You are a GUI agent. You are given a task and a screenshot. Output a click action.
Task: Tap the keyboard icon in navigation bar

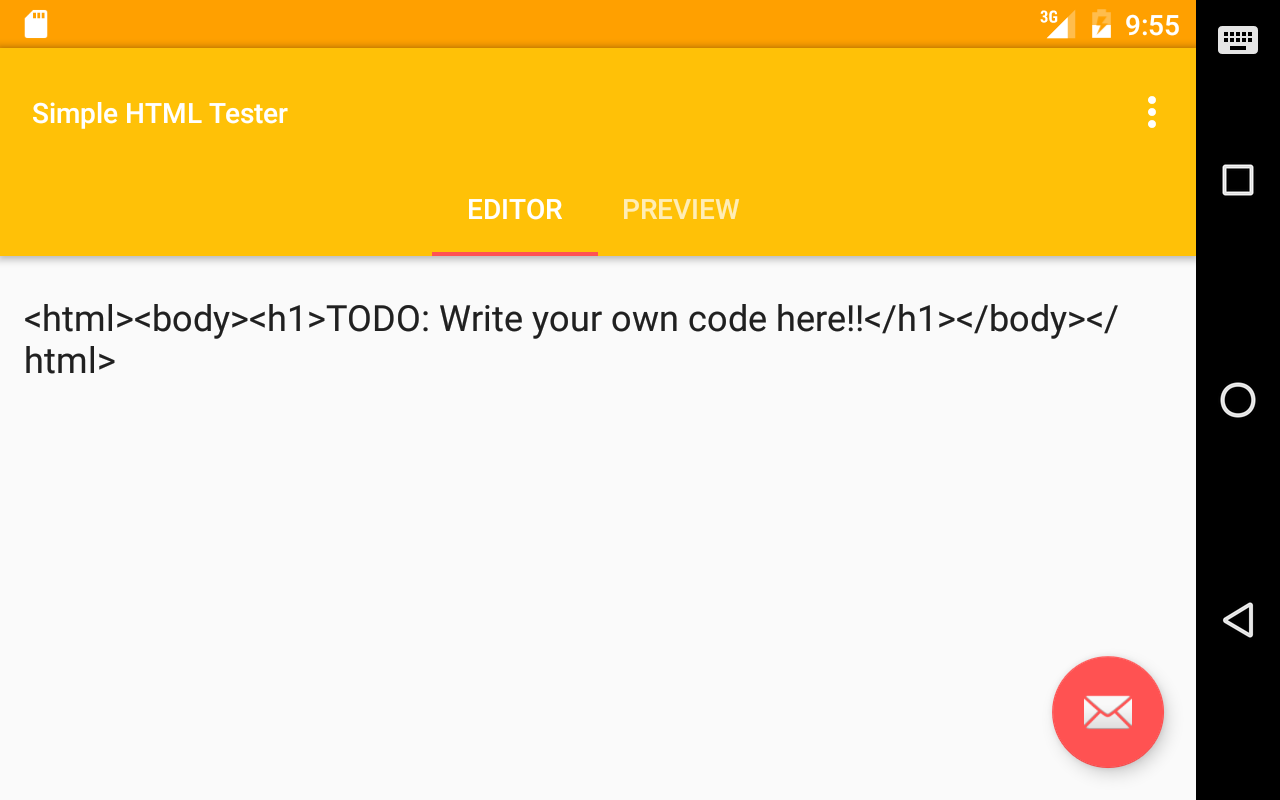(x=1238, y=40)
